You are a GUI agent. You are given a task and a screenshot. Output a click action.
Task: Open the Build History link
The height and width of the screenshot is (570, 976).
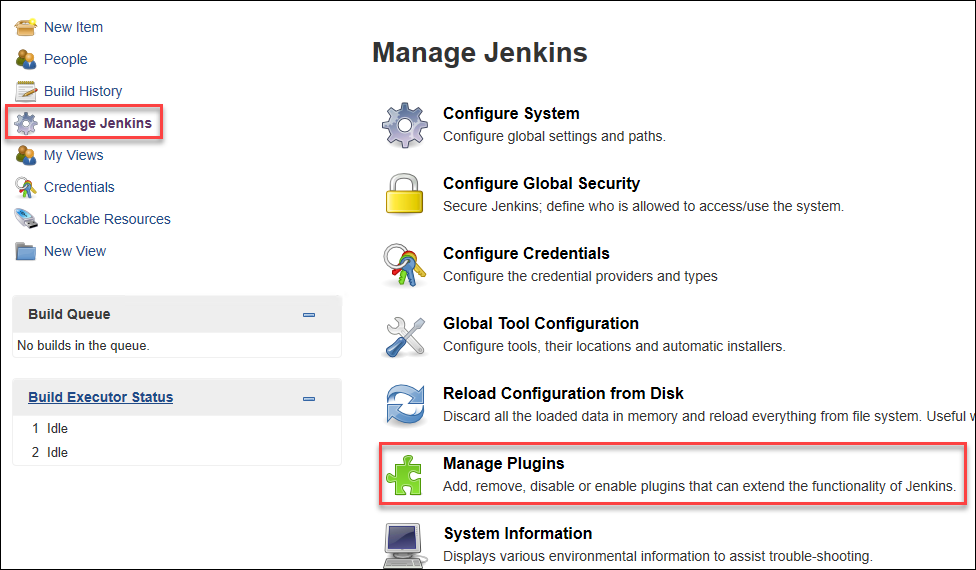[x=83, y=91]
